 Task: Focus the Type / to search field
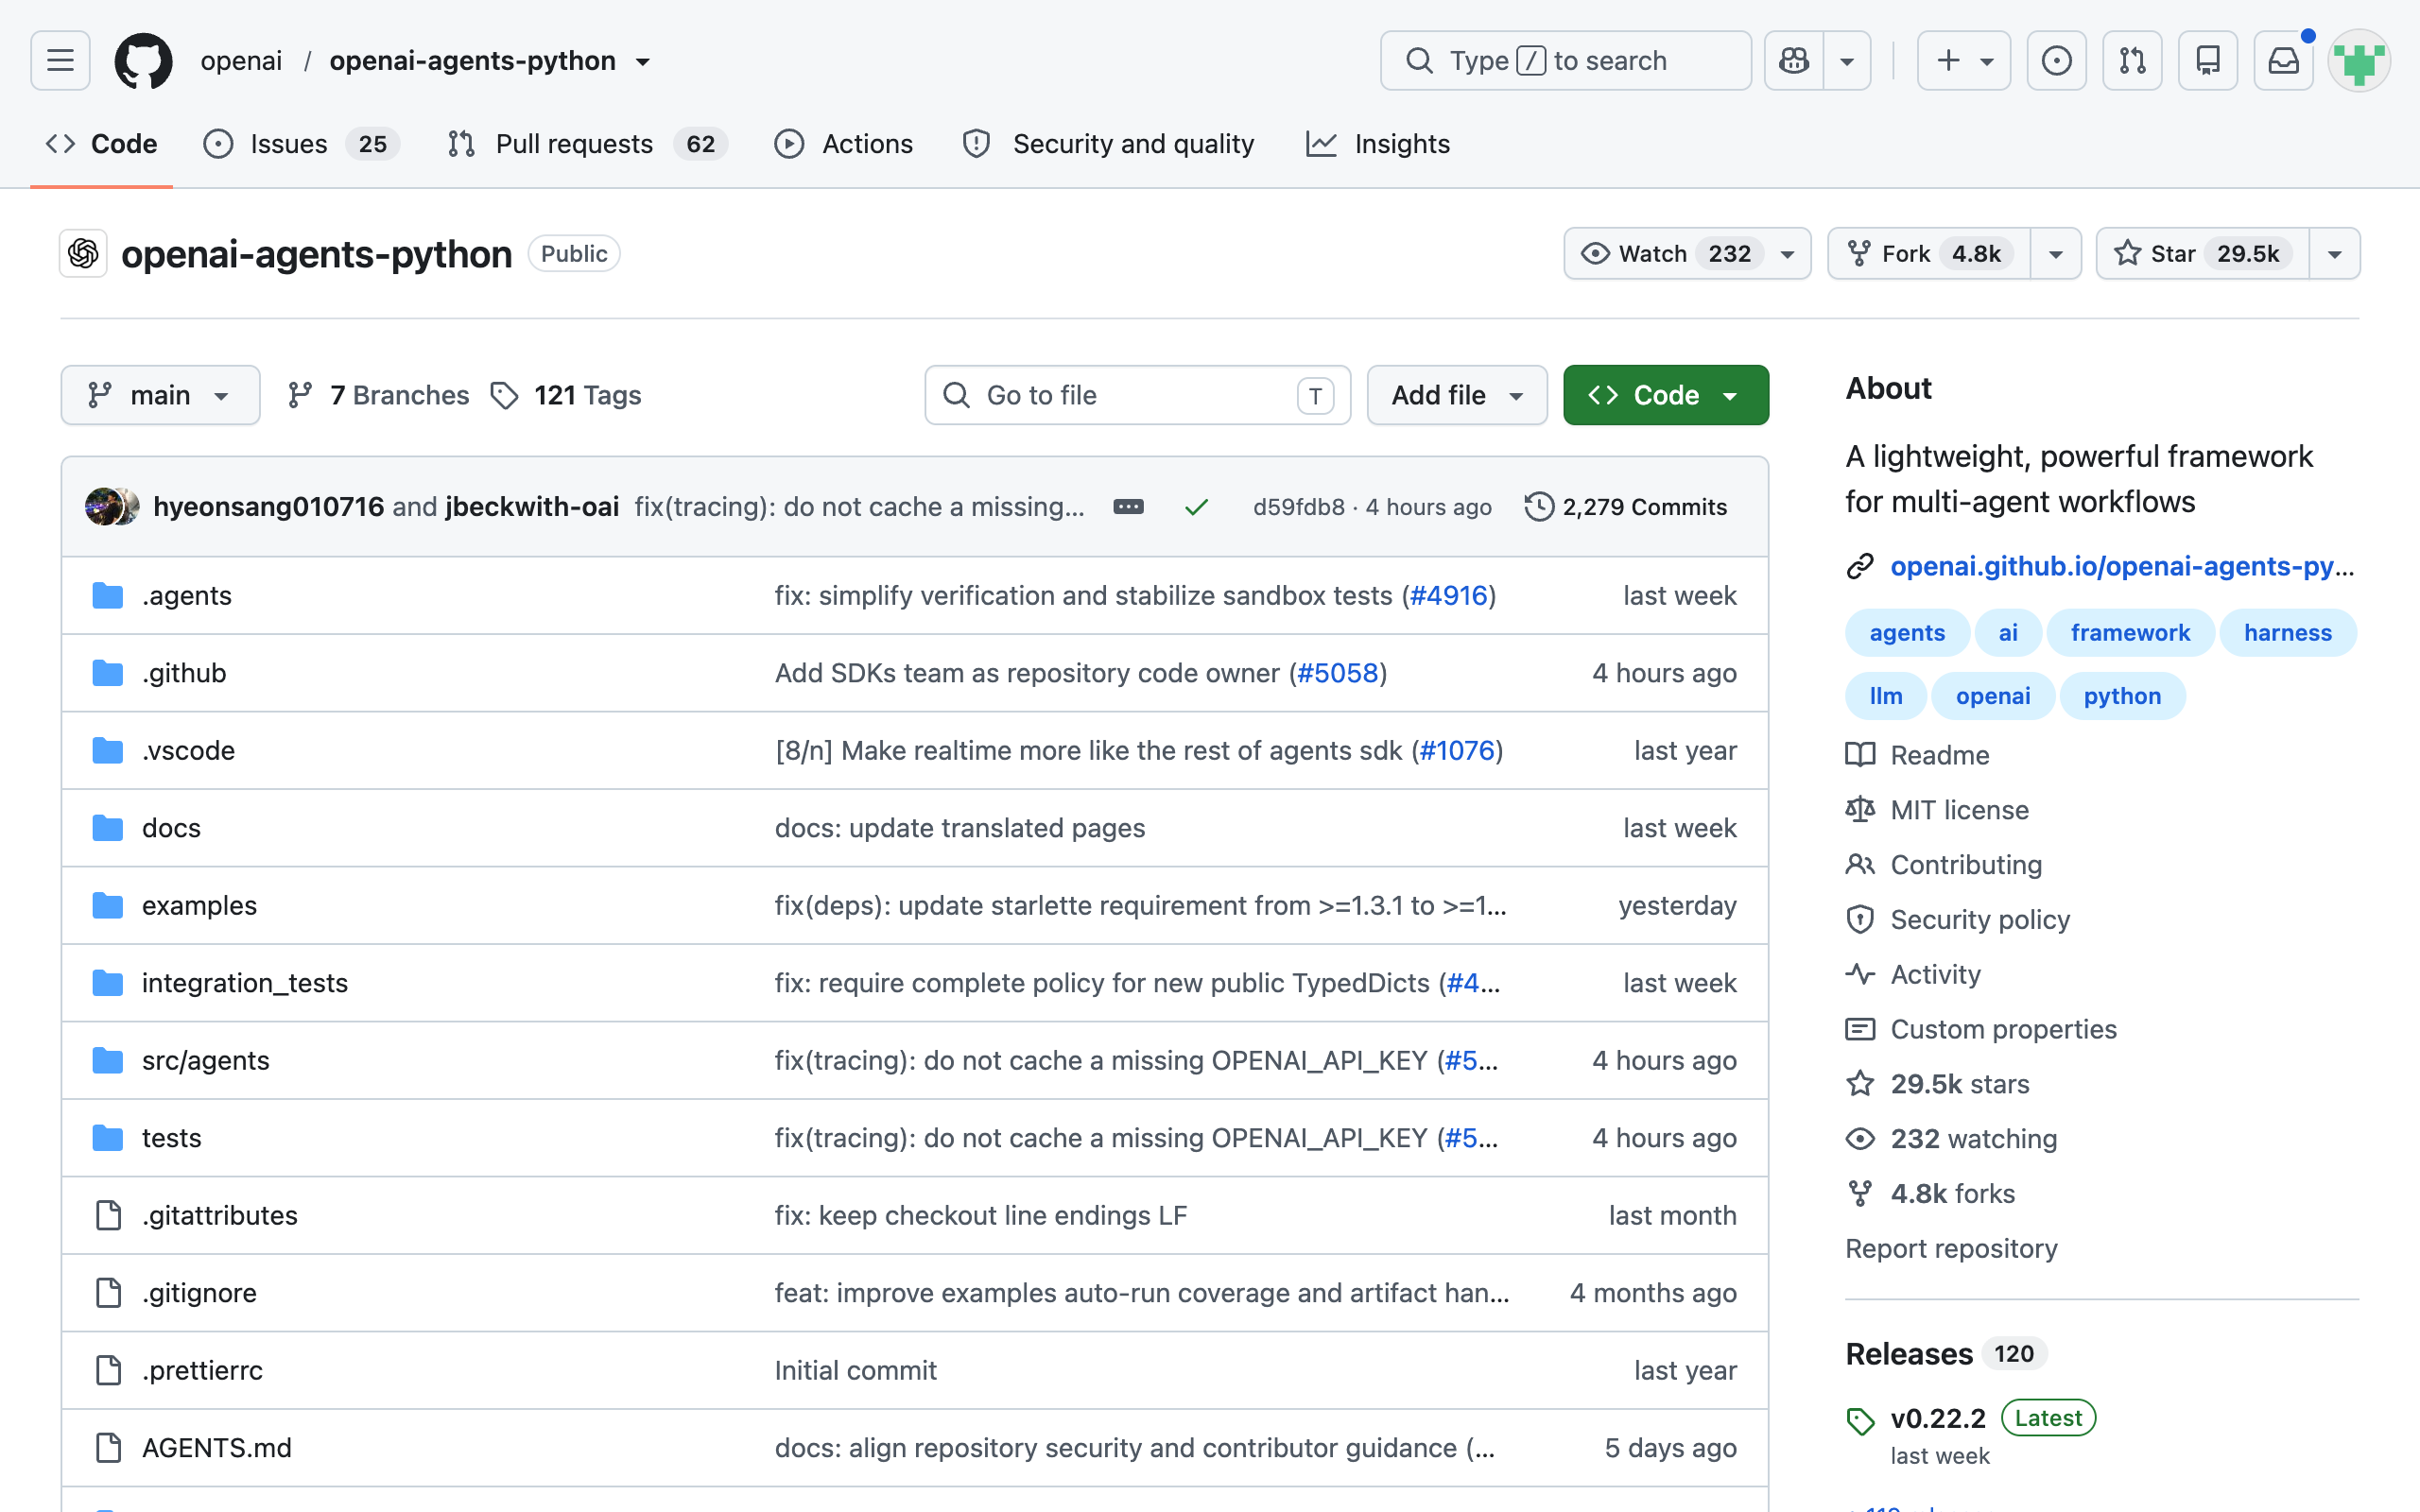pos(1566,61)
